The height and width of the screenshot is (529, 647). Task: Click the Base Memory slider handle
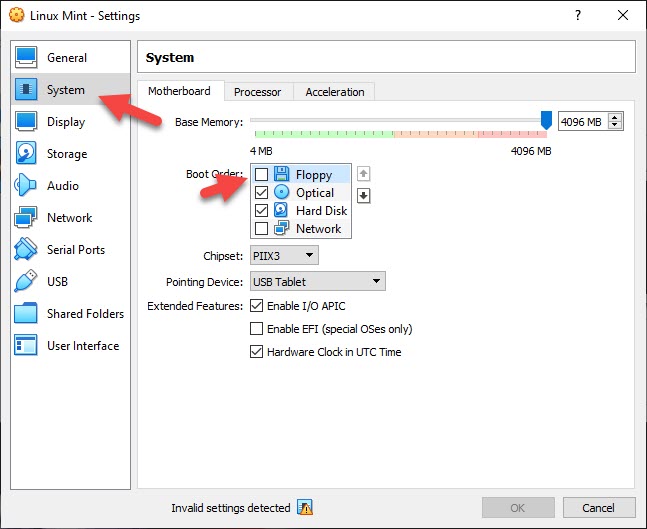tap(546, 120)
